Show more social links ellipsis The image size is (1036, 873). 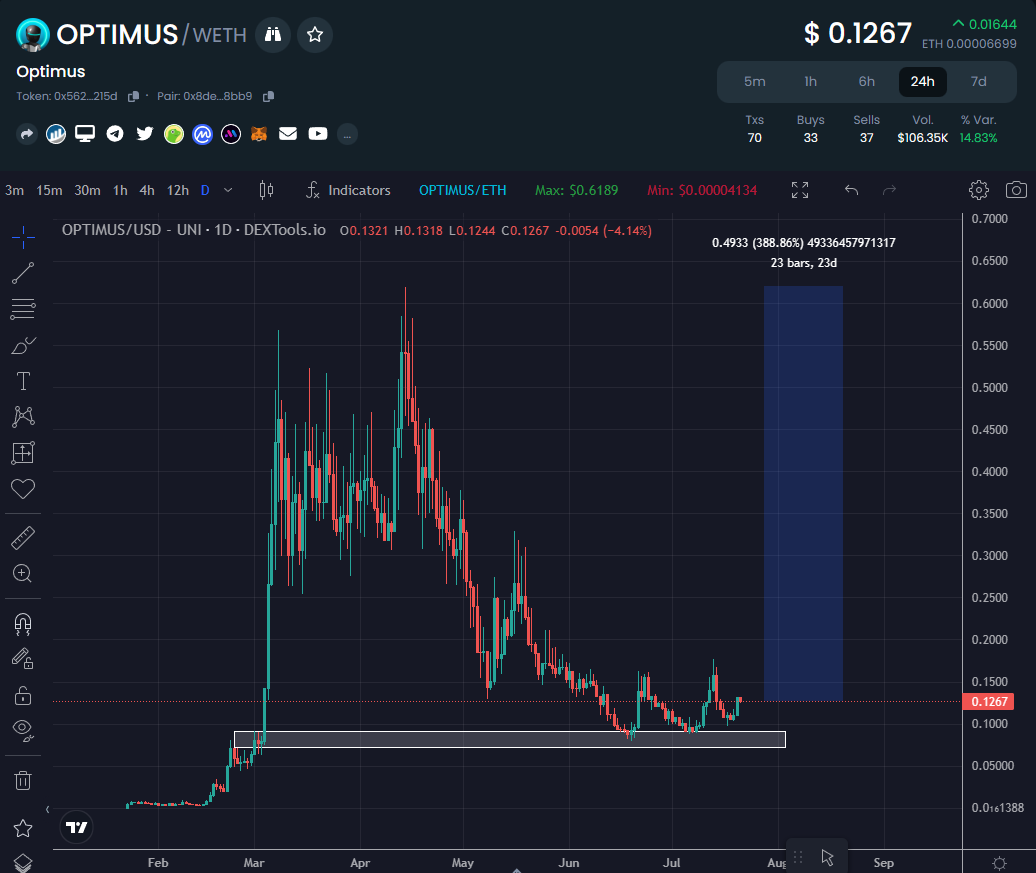[x=347, y=134]
